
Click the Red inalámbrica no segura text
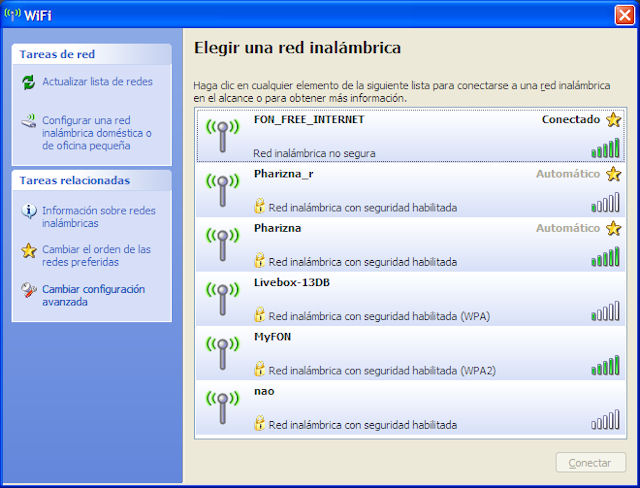tap(314, 153)
